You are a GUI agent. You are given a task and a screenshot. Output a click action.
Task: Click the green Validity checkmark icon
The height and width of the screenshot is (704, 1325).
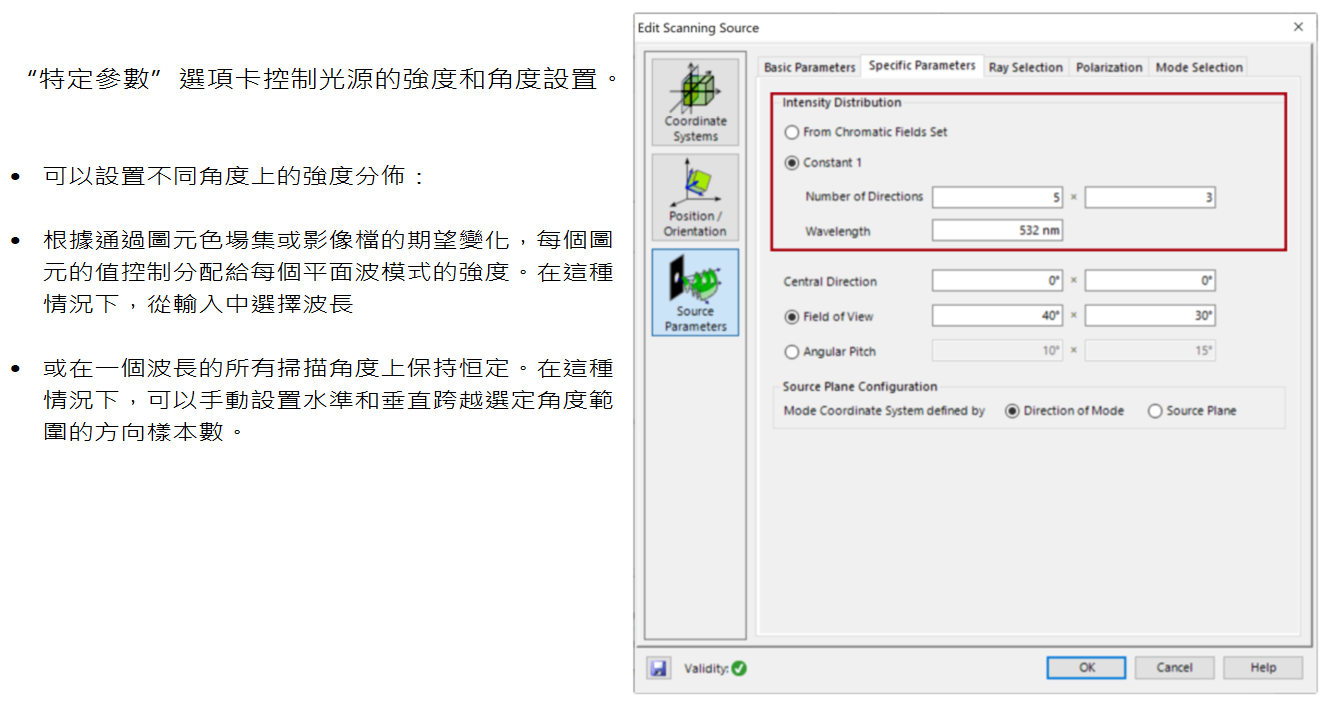[x=739, y=668]
